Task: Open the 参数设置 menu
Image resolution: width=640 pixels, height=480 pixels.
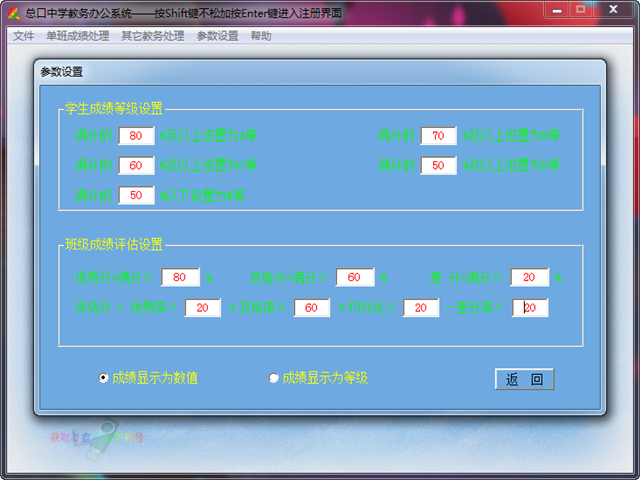Action: (x=217, y=35)
